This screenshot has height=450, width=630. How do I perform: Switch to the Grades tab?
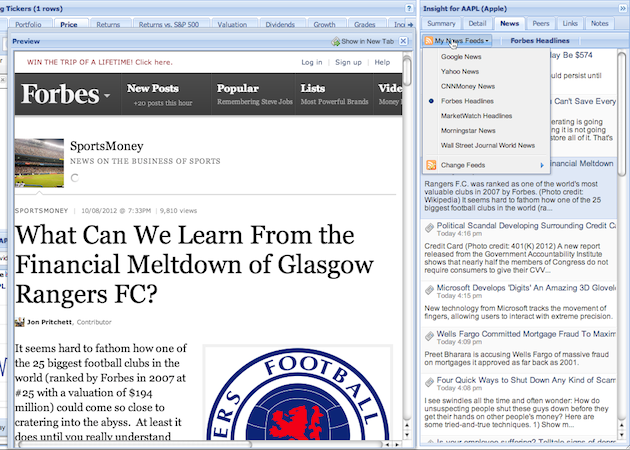point(364,25)
